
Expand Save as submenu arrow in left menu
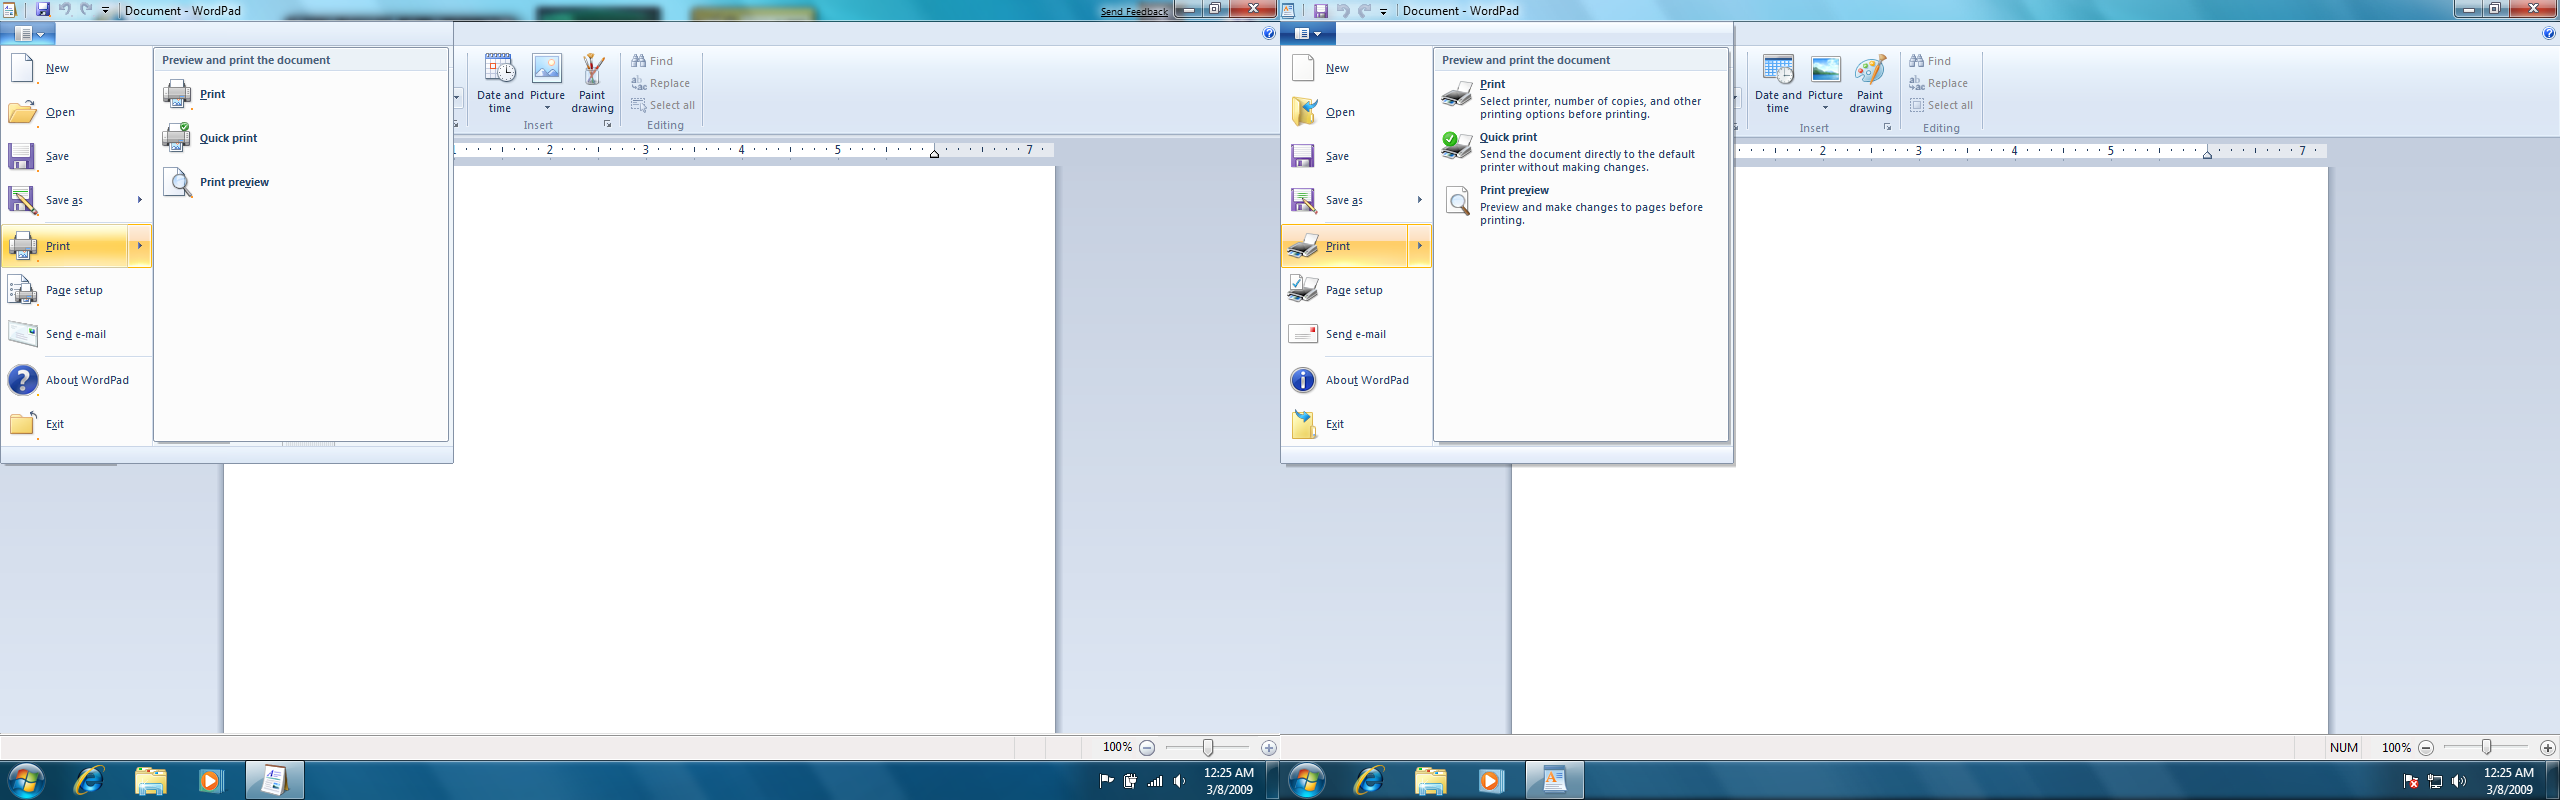(140, 200)
